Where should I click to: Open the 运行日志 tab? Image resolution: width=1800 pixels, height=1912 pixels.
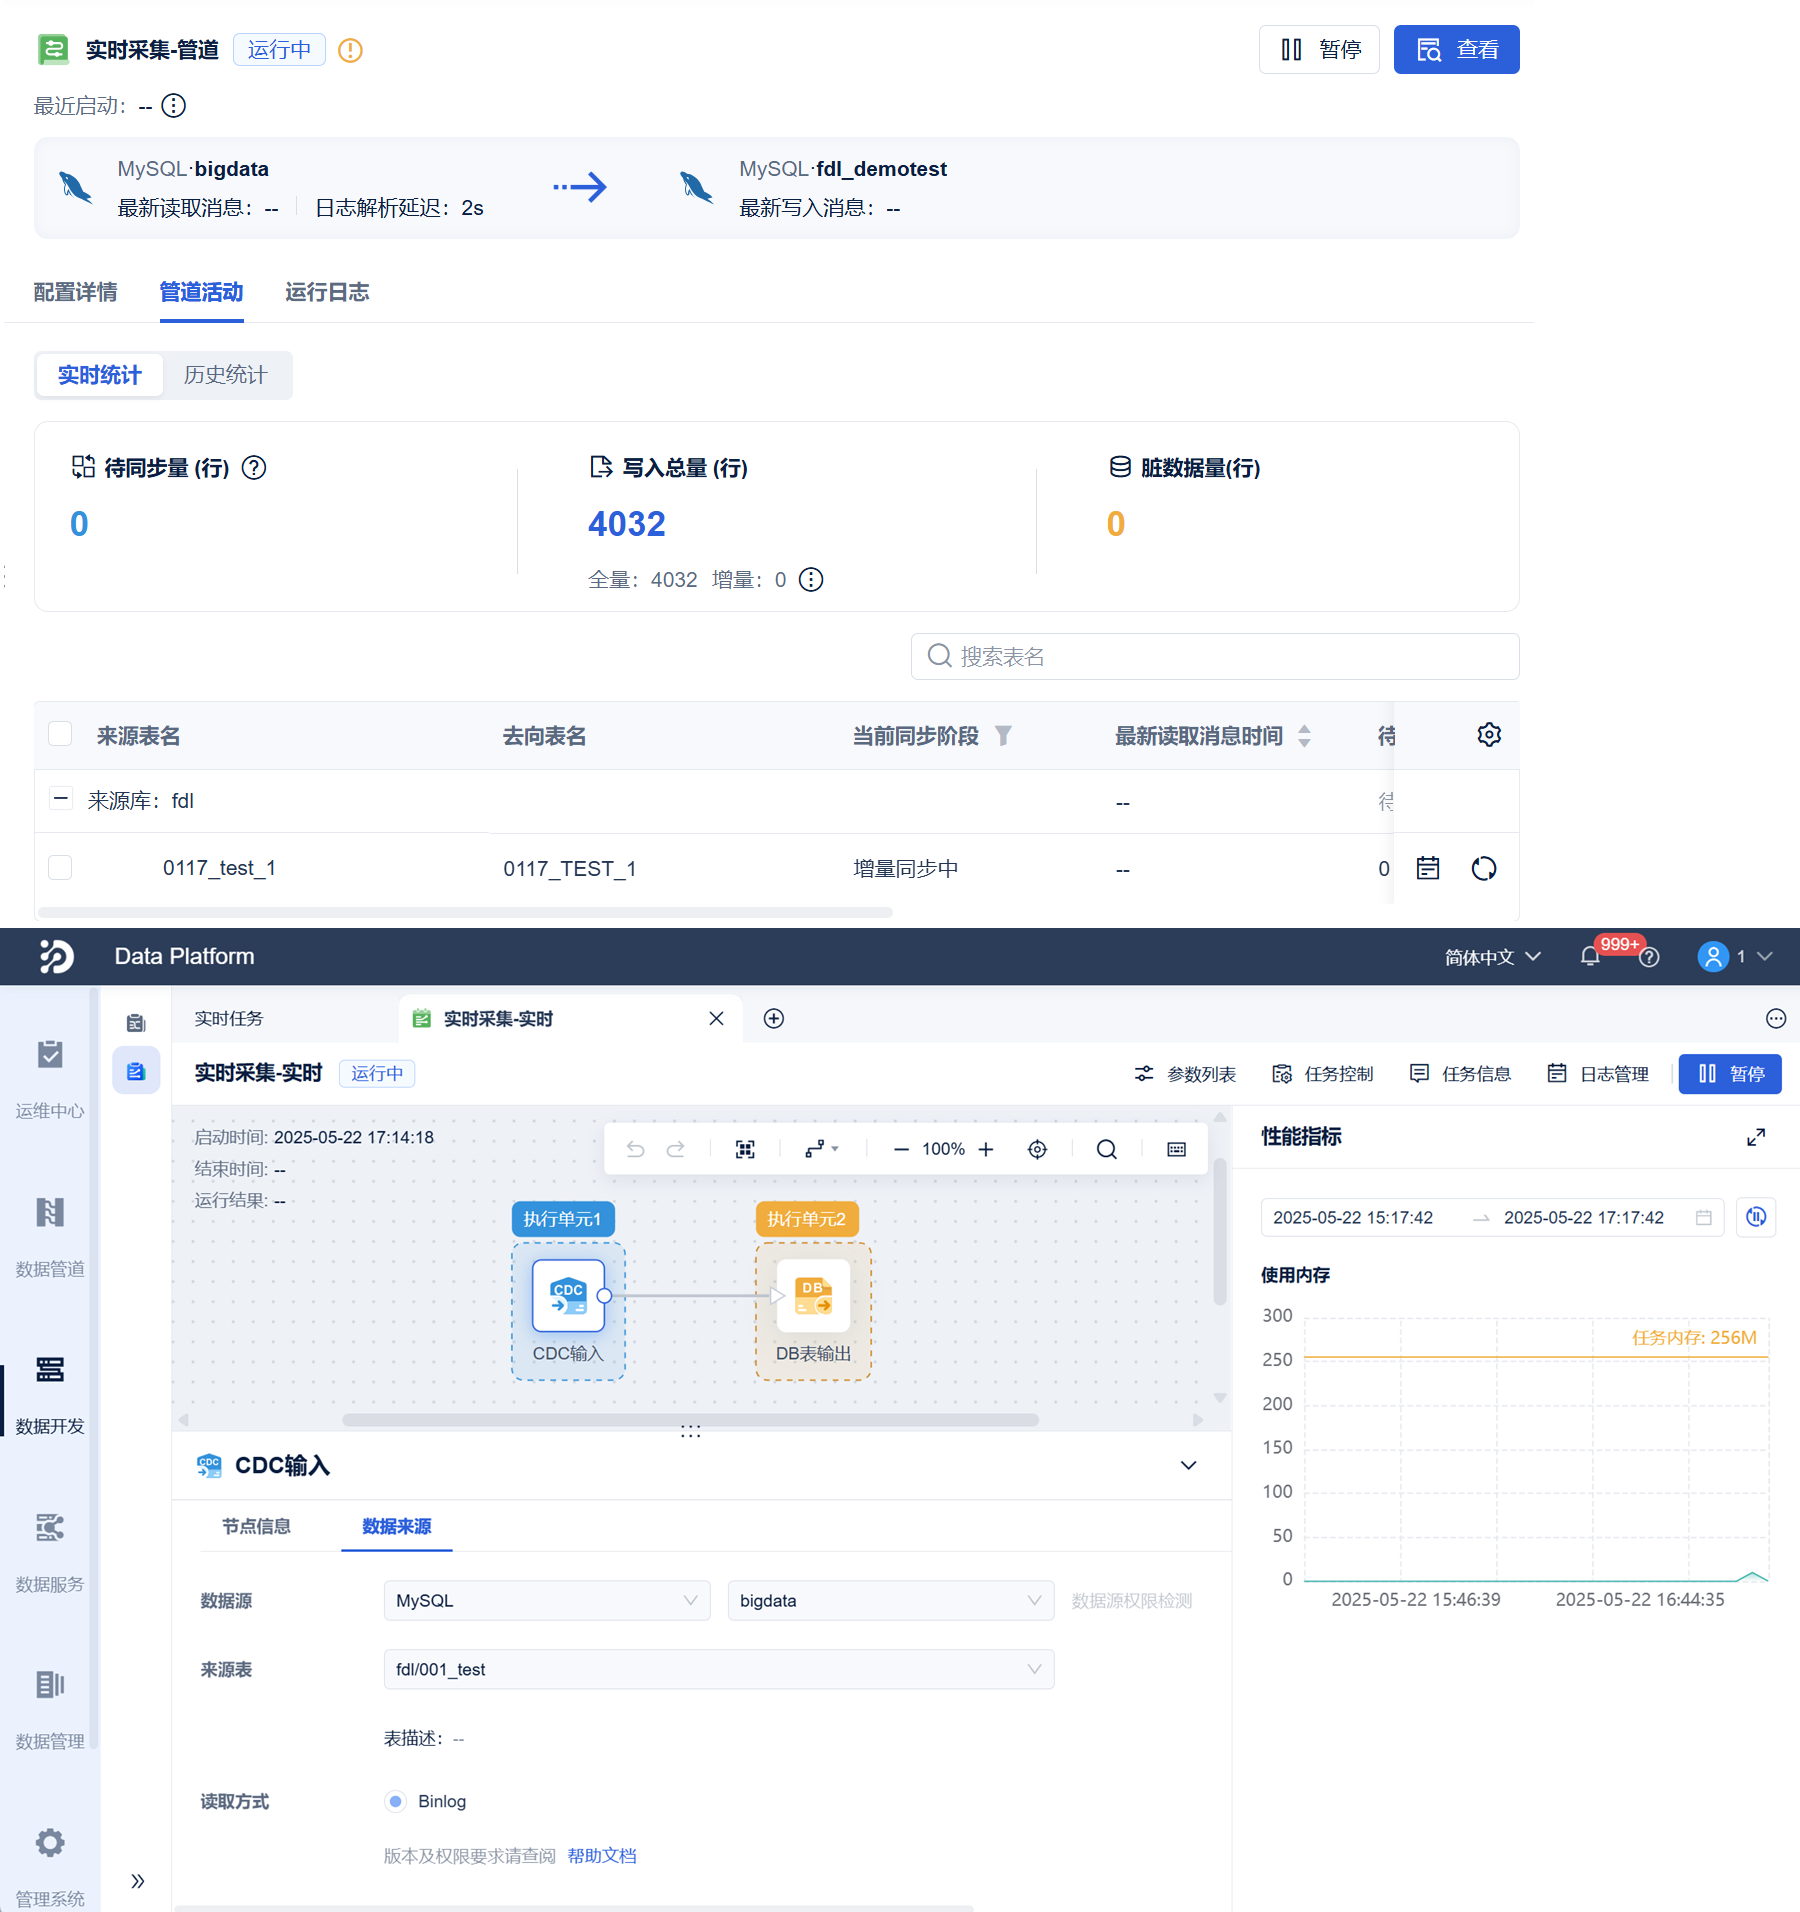pyautogui.click(x=327, y=292)
